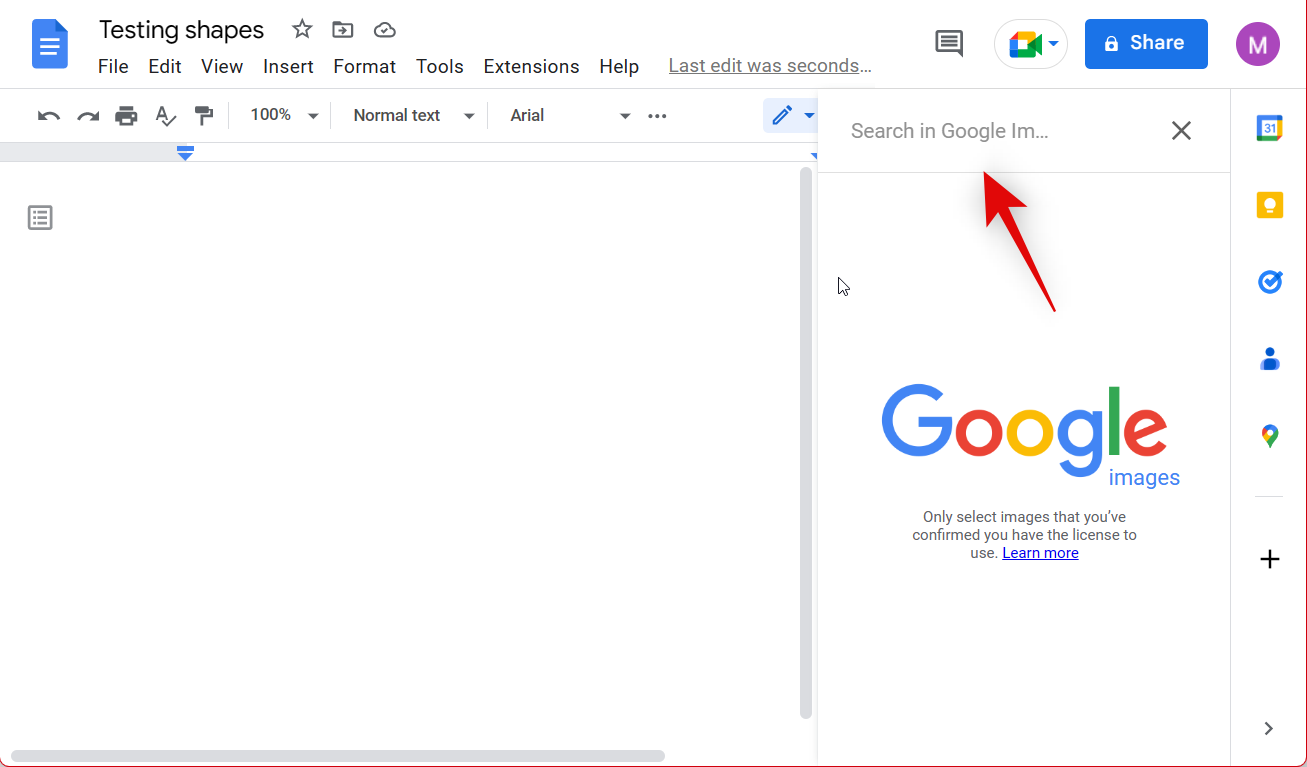Show more toolbar options ellipsis
The image size is (1307, 767).
pyautogui.click(x=657, y=116)
